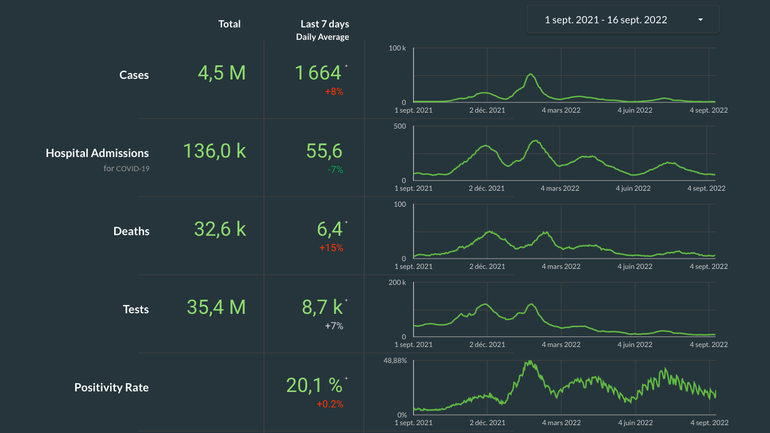Select the 4,5 M total cases value
The width and height of the screenshot is (770, 433).
coord(219,74)
